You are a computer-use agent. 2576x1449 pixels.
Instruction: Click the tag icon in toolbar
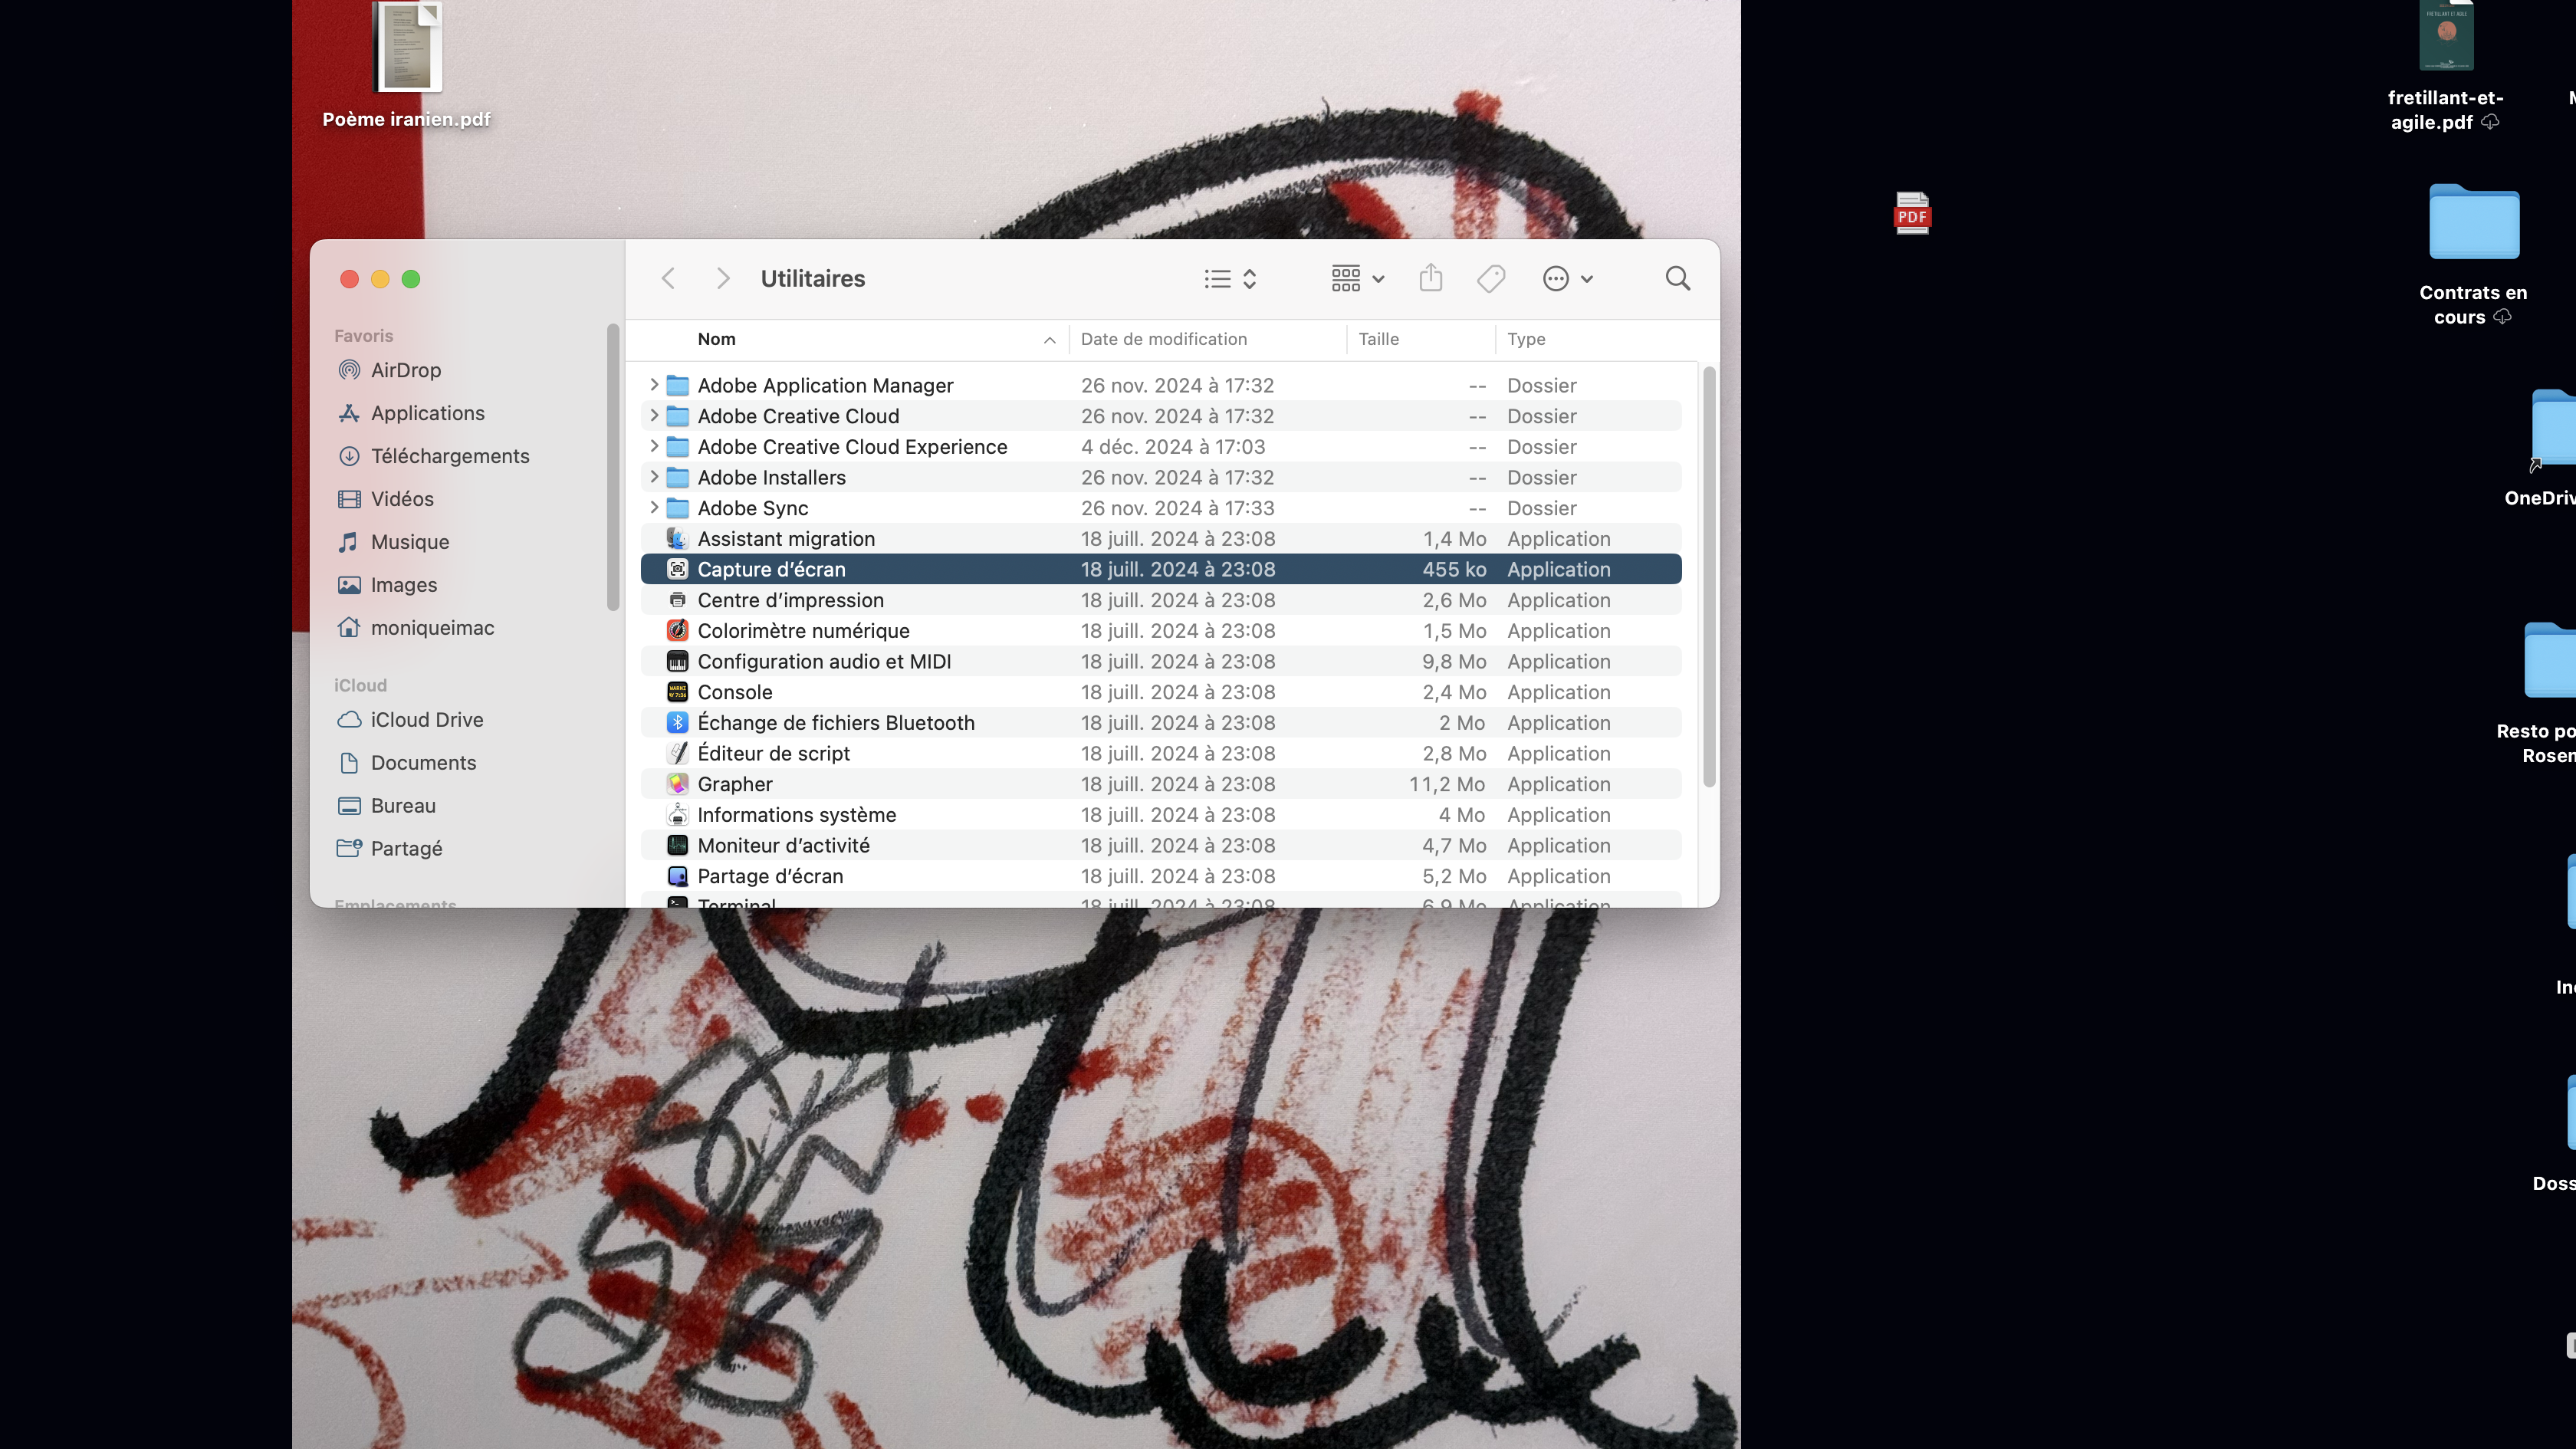[1490, 278]
